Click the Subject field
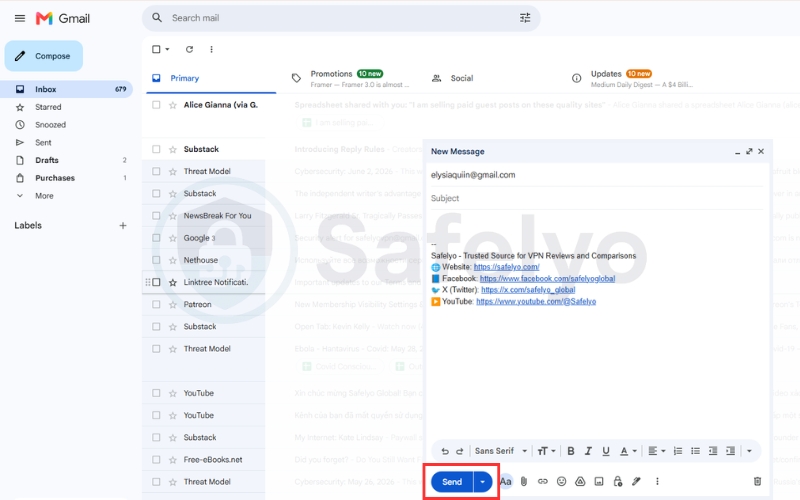 point(596,198)
